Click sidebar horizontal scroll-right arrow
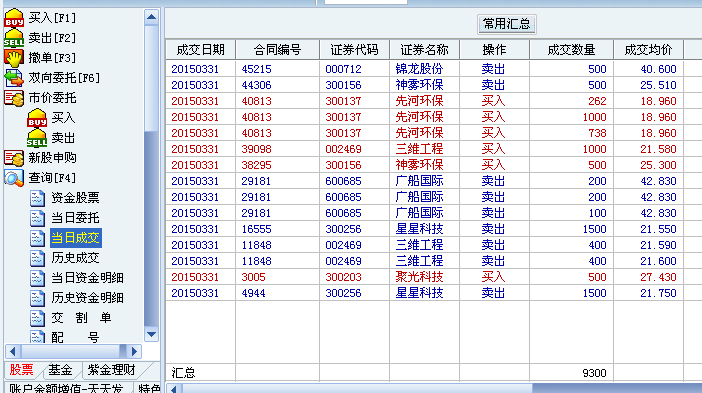Screen dimensions: 702x393 pos(134,351)
